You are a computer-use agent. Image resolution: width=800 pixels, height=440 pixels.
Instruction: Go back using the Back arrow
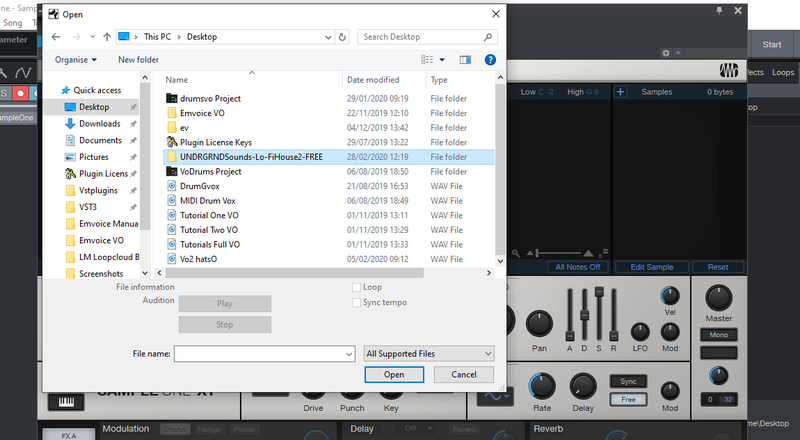click(x=56, y=37)
